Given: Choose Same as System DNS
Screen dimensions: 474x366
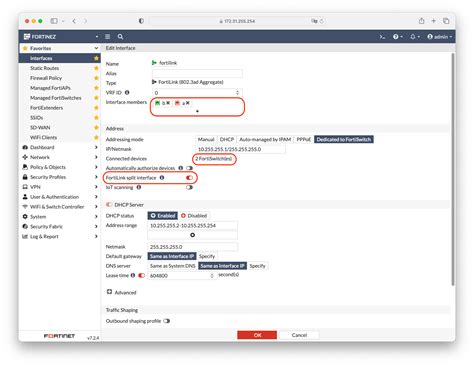Looking at the screenshot, I should [x=172, y=266].
